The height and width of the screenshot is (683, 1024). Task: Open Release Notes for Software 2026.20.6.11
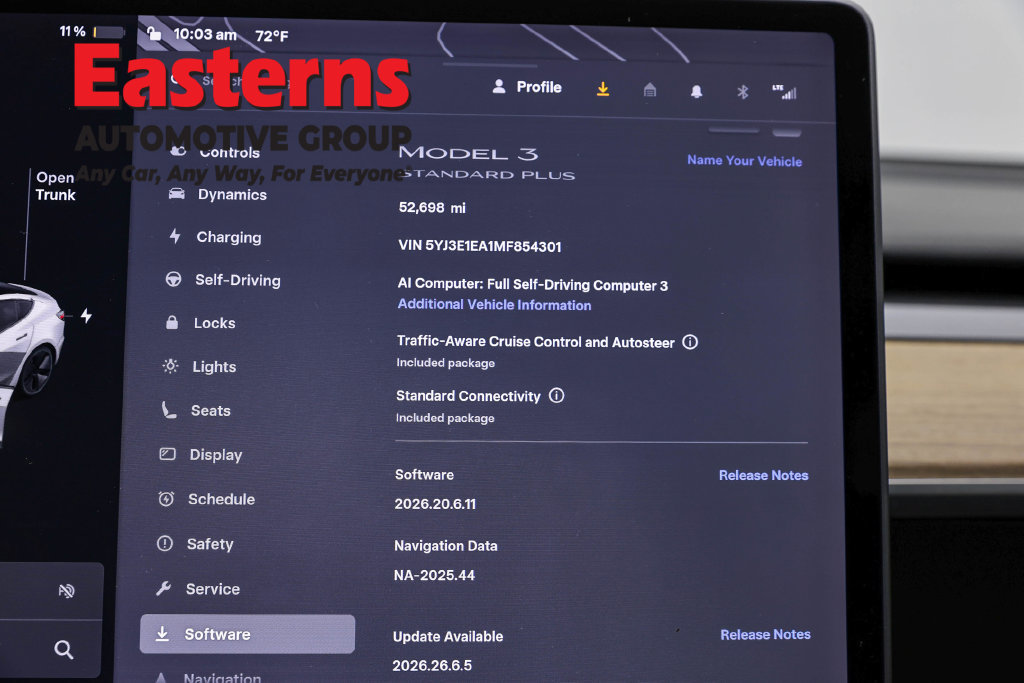pos(763,475)
